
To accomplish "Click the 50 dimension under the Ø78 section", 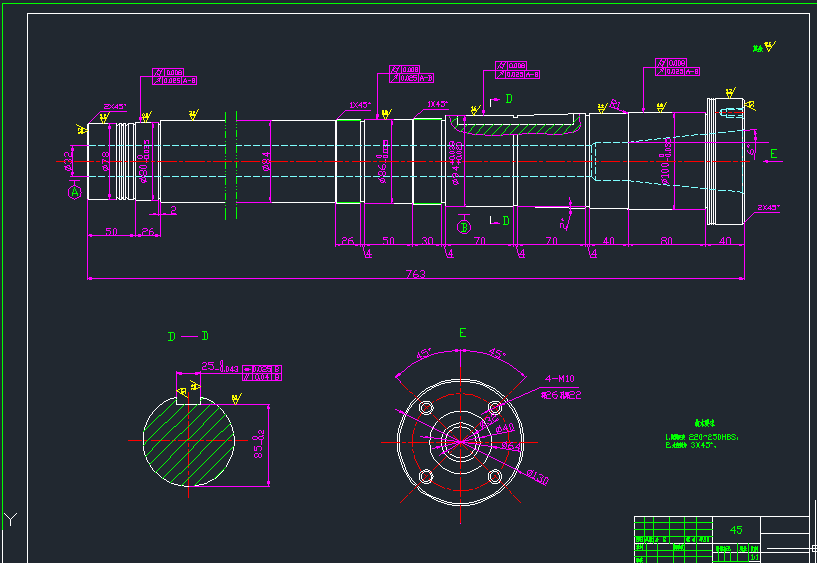I will [x=111, y=232].
